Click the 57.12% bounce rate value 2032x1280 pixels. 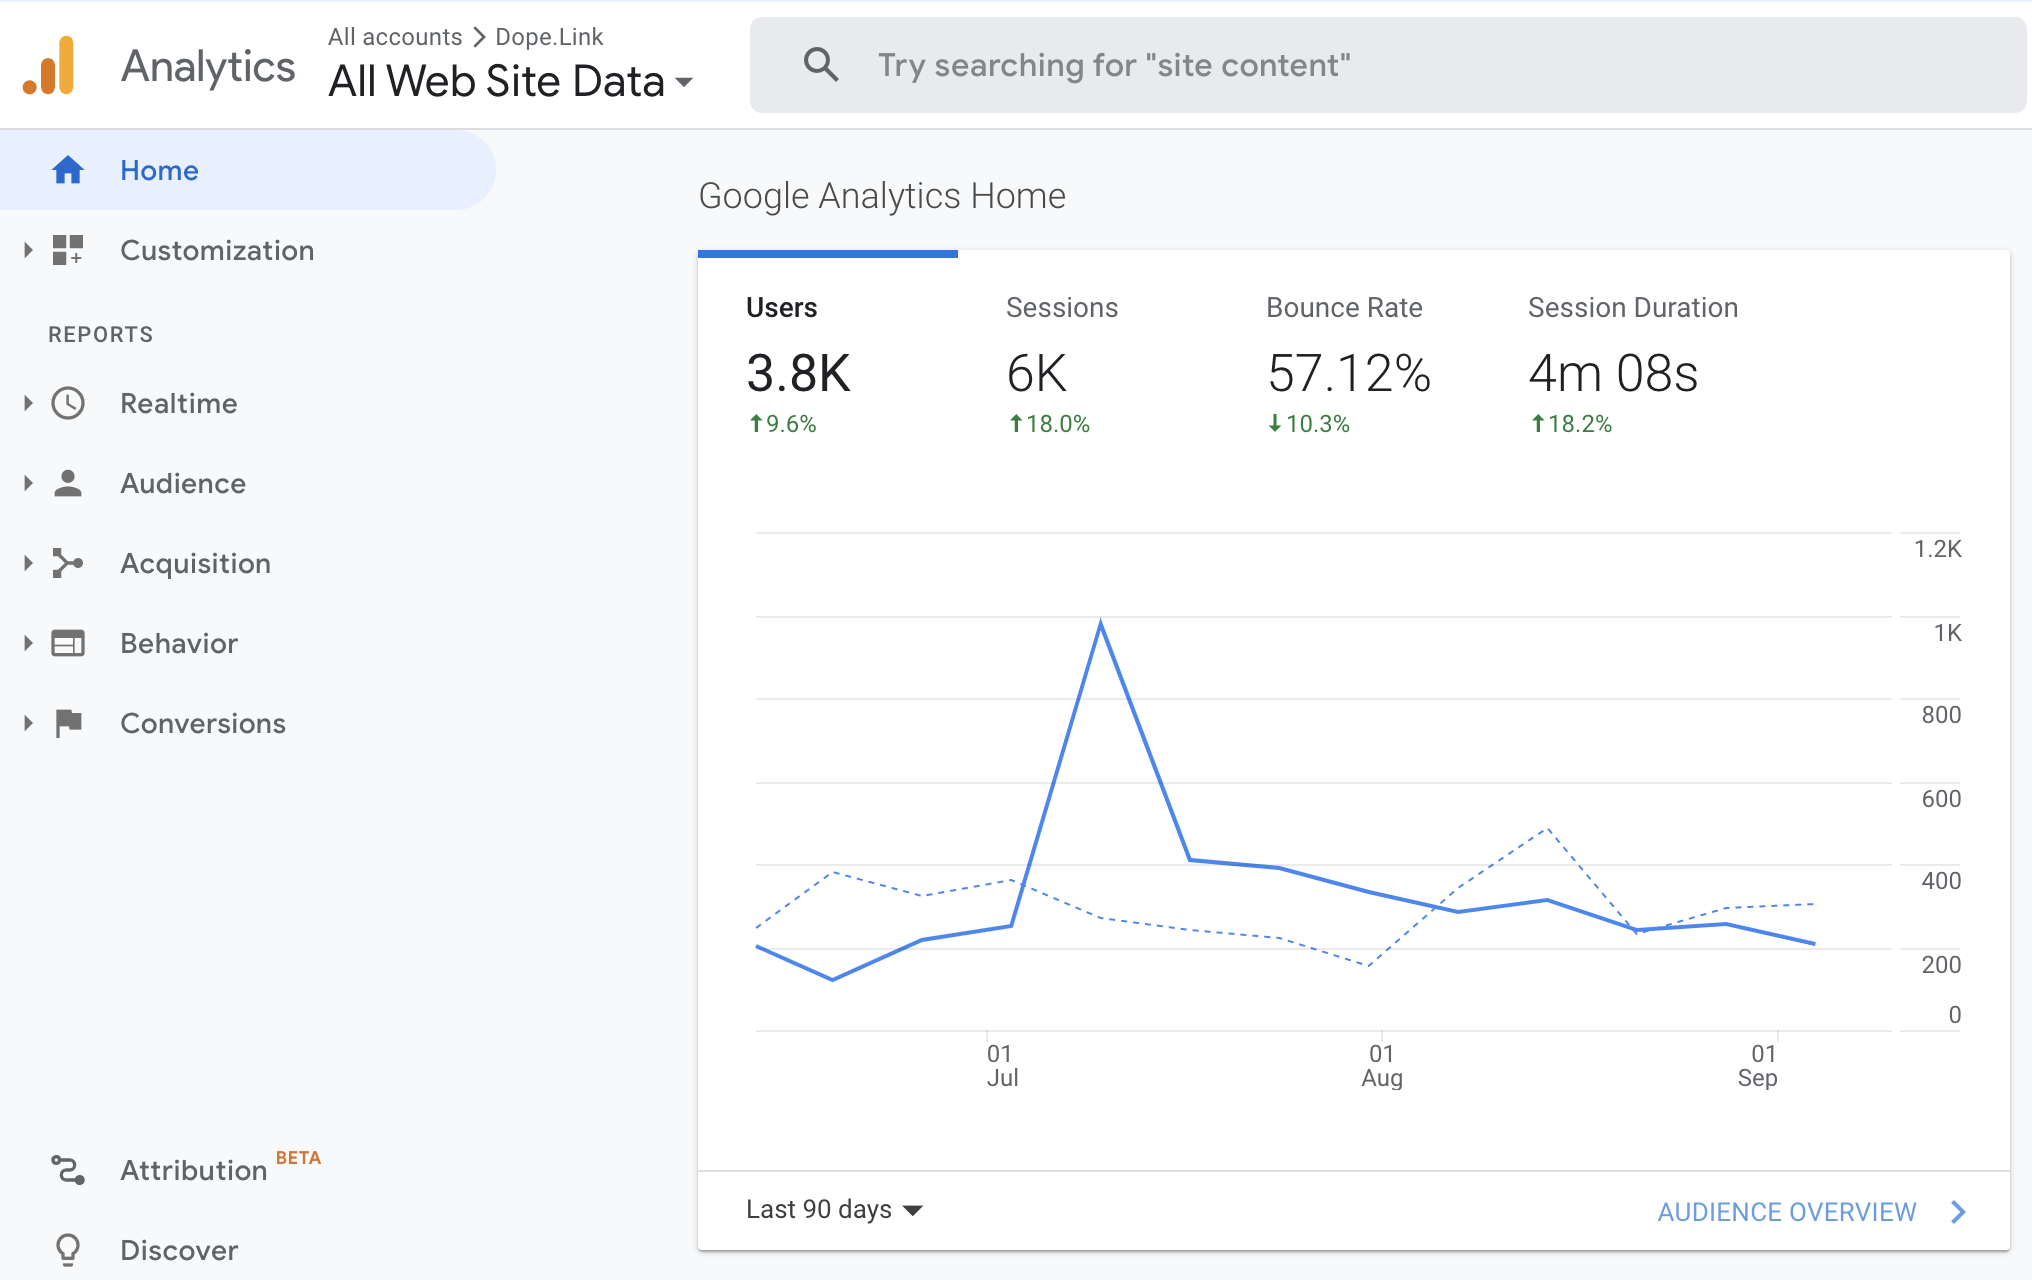pyautogui.click(x=1349, y=374)
